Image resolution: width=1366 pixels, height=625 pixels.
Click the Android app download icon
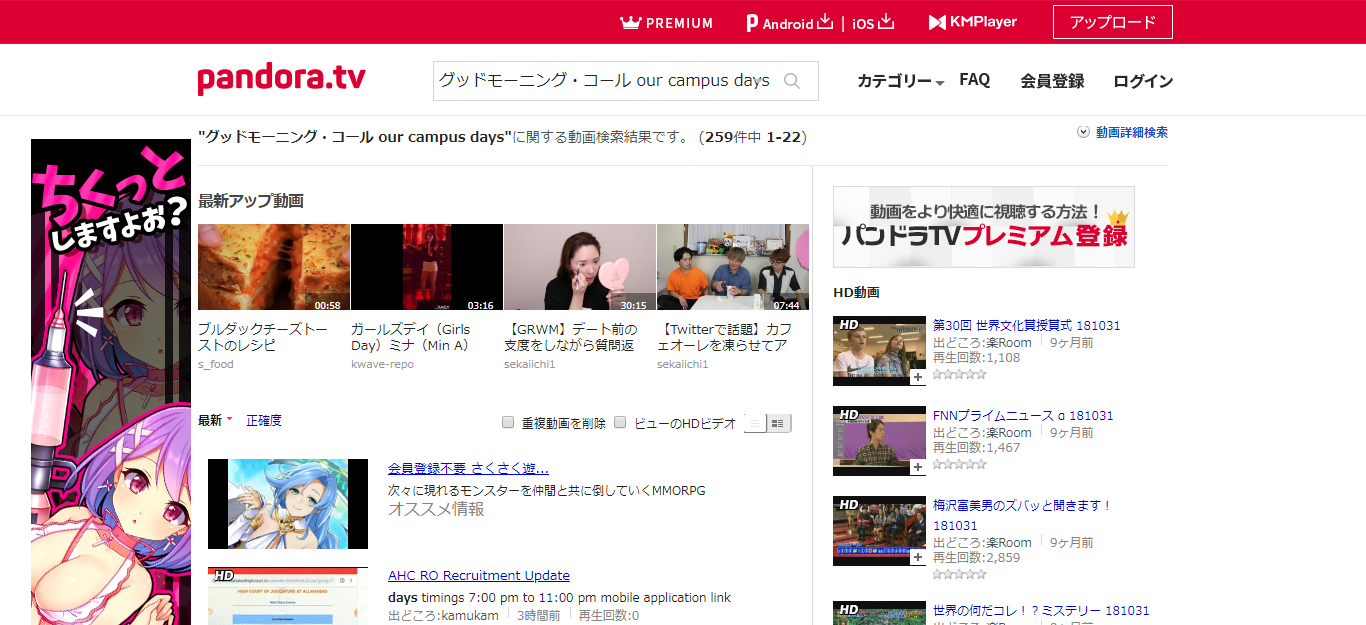tap(825, 22)
